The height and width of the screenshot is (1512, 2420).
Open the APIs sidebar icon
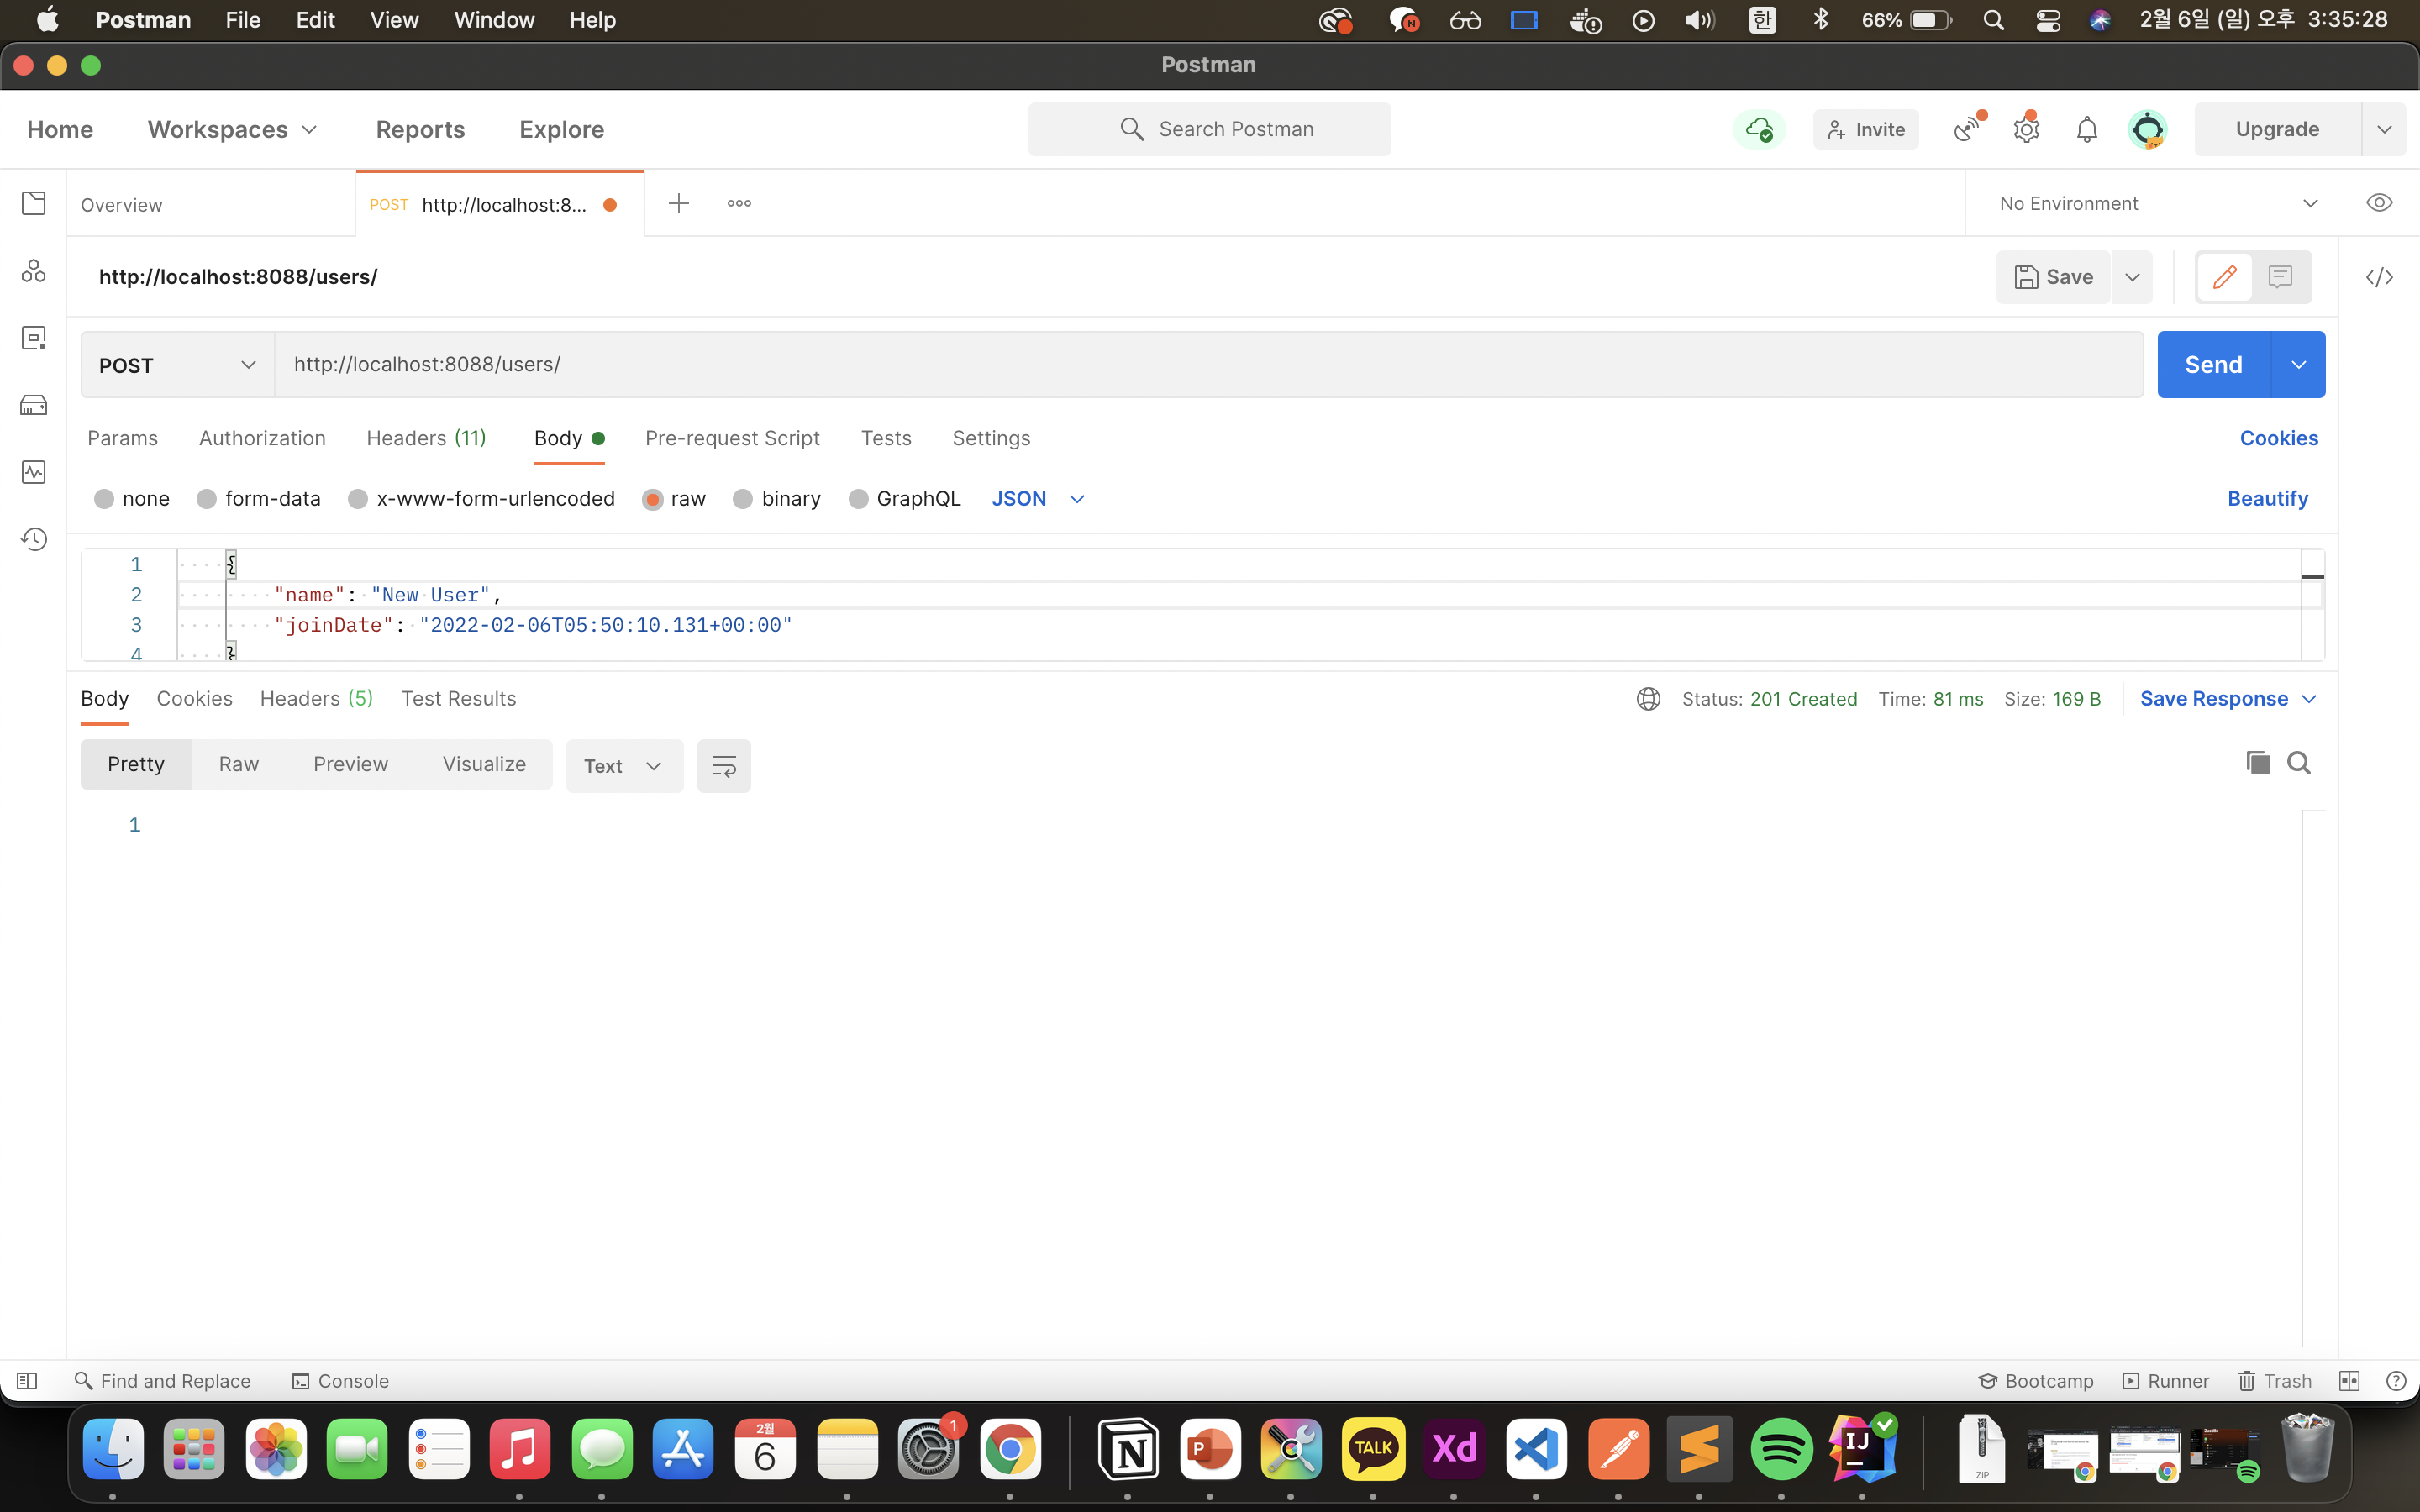[x=34, y=271]
